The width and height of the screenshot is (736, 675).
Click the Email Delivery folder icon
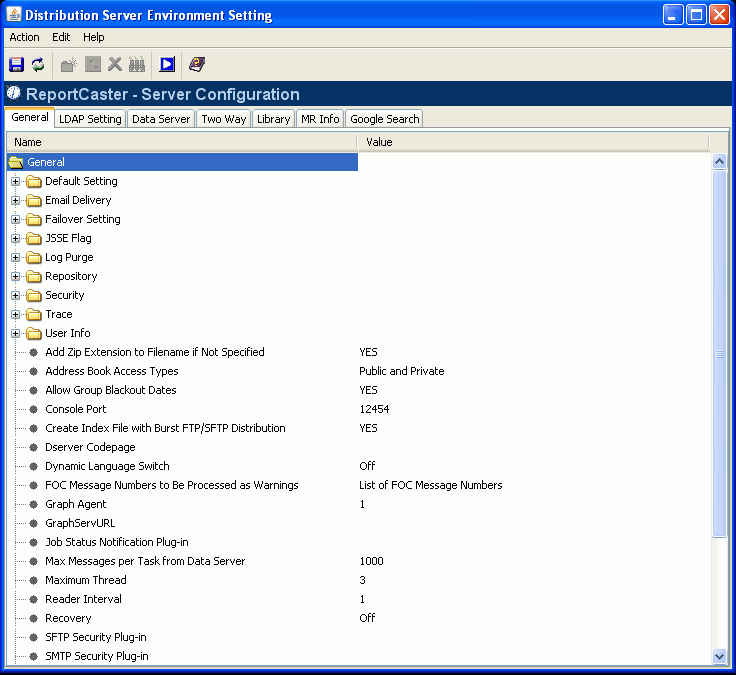click(x=34, y=200)
